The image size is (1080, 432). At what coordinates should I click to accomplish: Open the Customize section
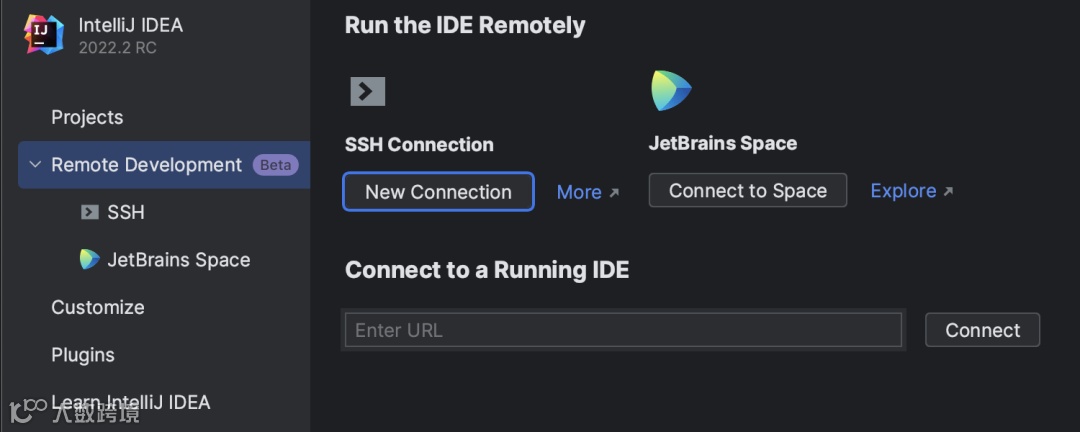(x=98, y=307)
